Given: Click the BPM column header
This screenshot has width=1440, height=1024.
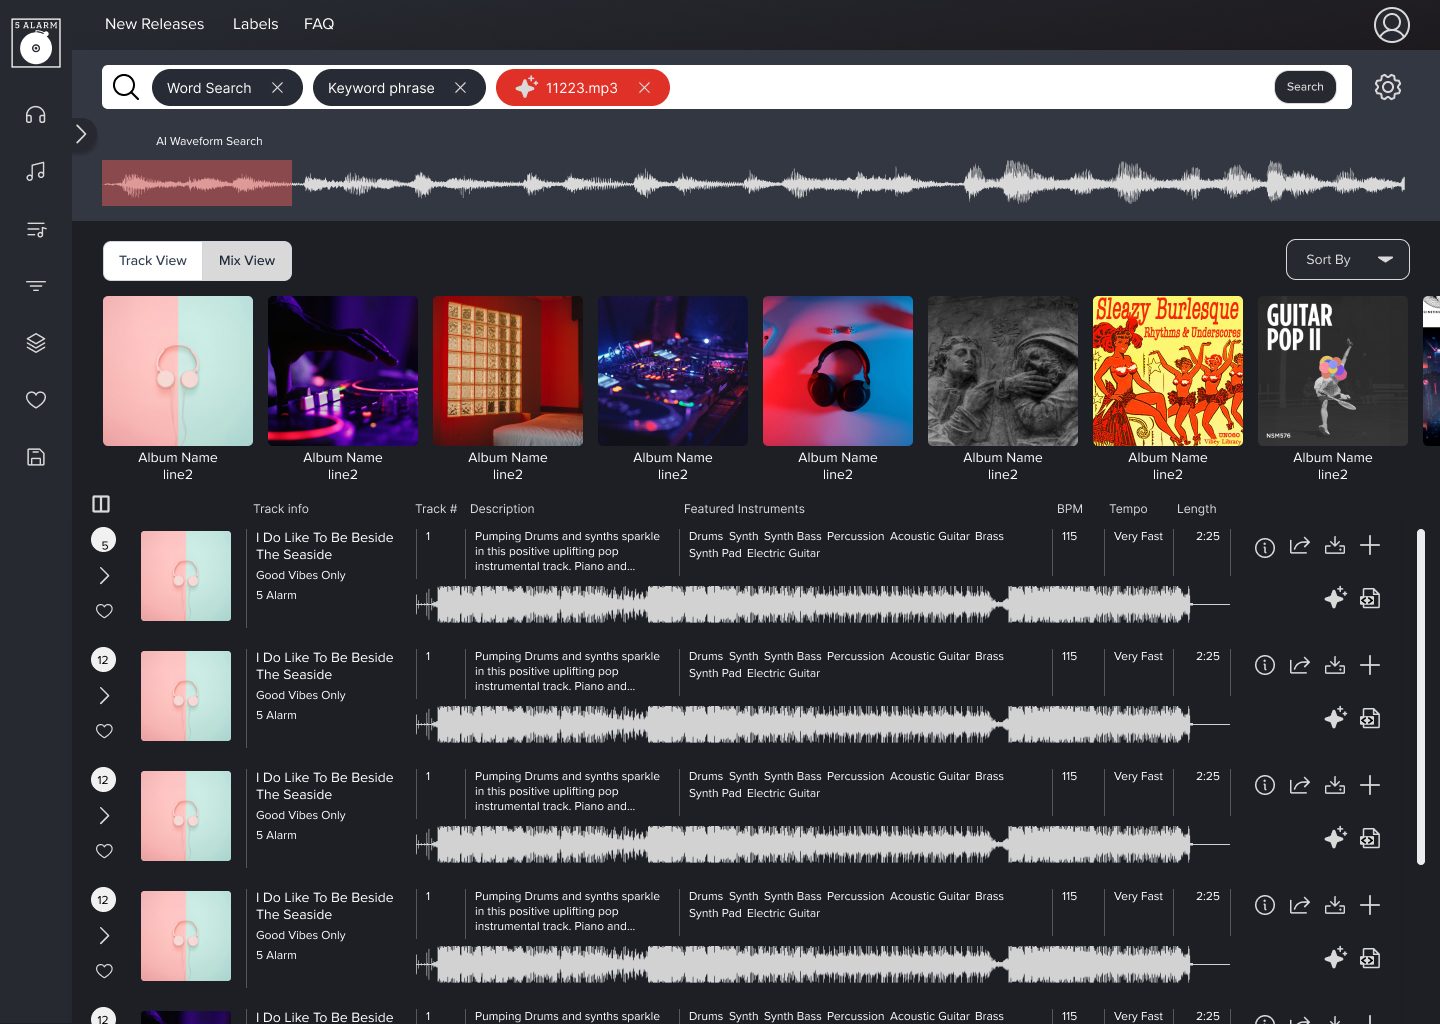Looking at the screenshot, I should tap(1070, 509).
